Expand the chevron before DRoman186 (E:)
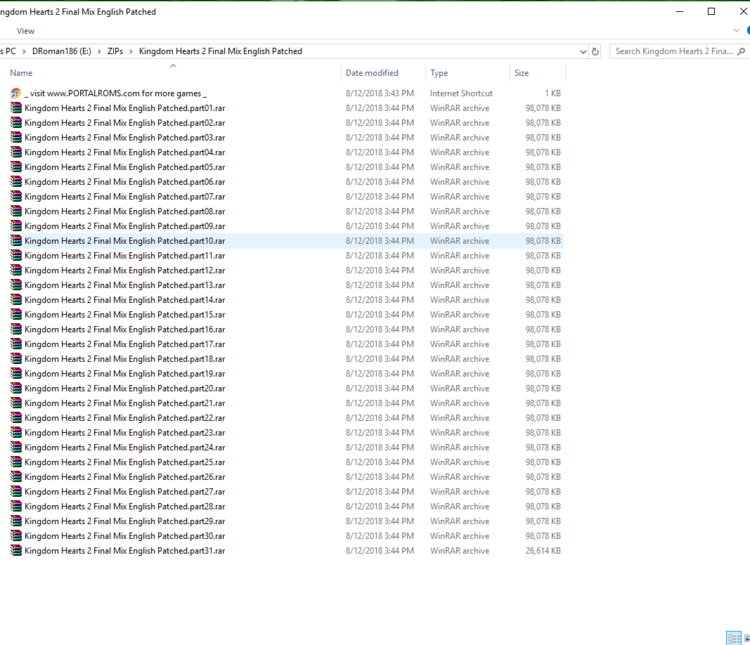 (24, 52)
